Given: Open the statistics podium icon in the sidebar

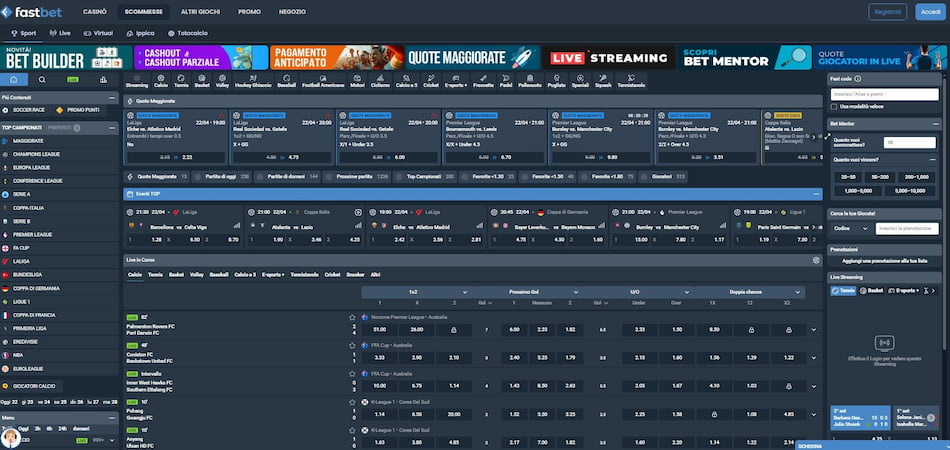Looking at the screenshot, I should [x=103, y=79].
